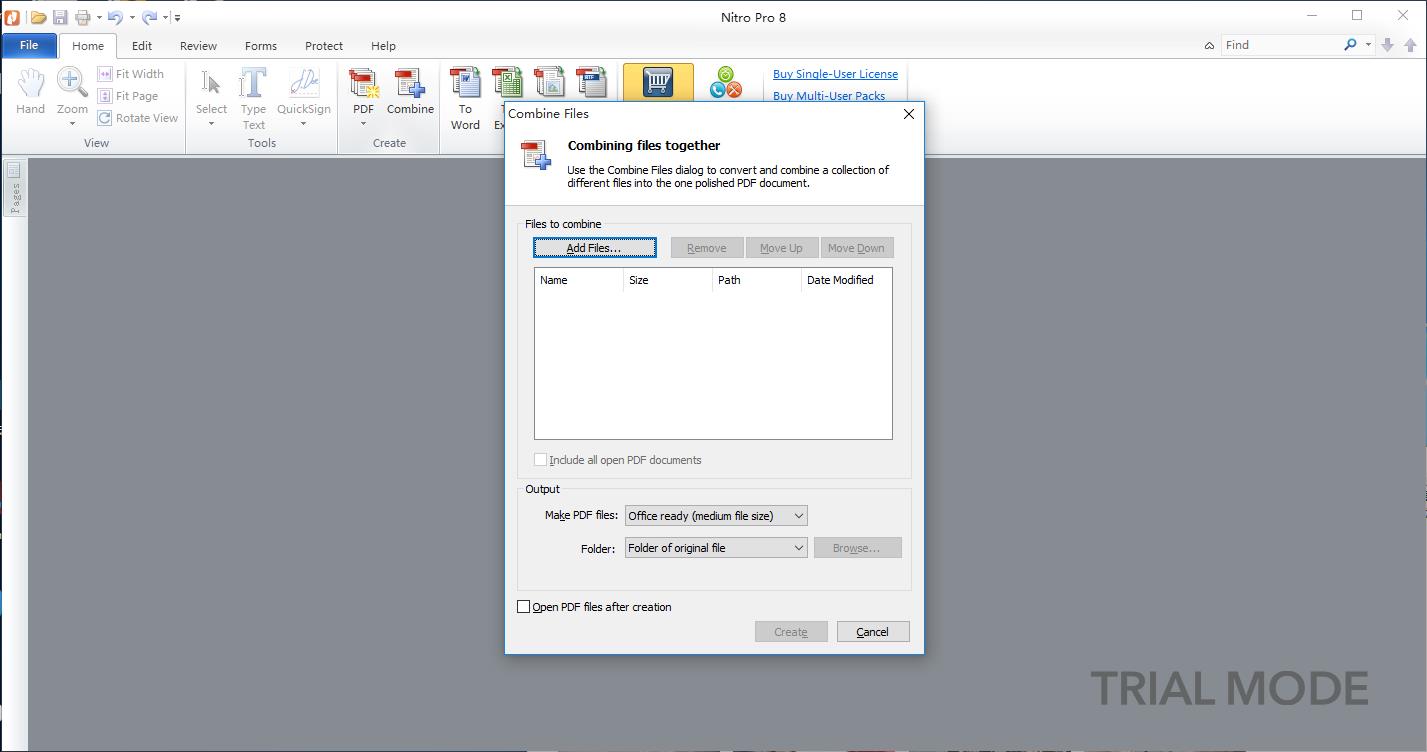Click the Redo arrow icon
1427x752 pixels.
(x=149, y=17)
